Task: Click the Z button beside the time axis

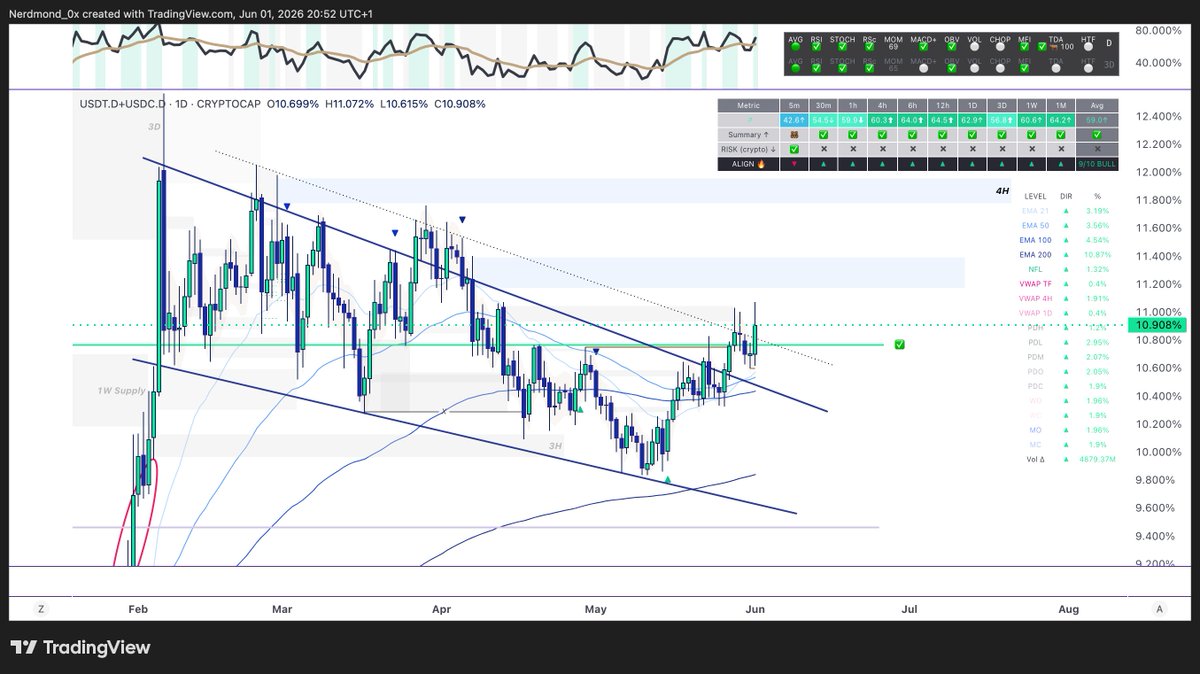Action: point(41,608)
